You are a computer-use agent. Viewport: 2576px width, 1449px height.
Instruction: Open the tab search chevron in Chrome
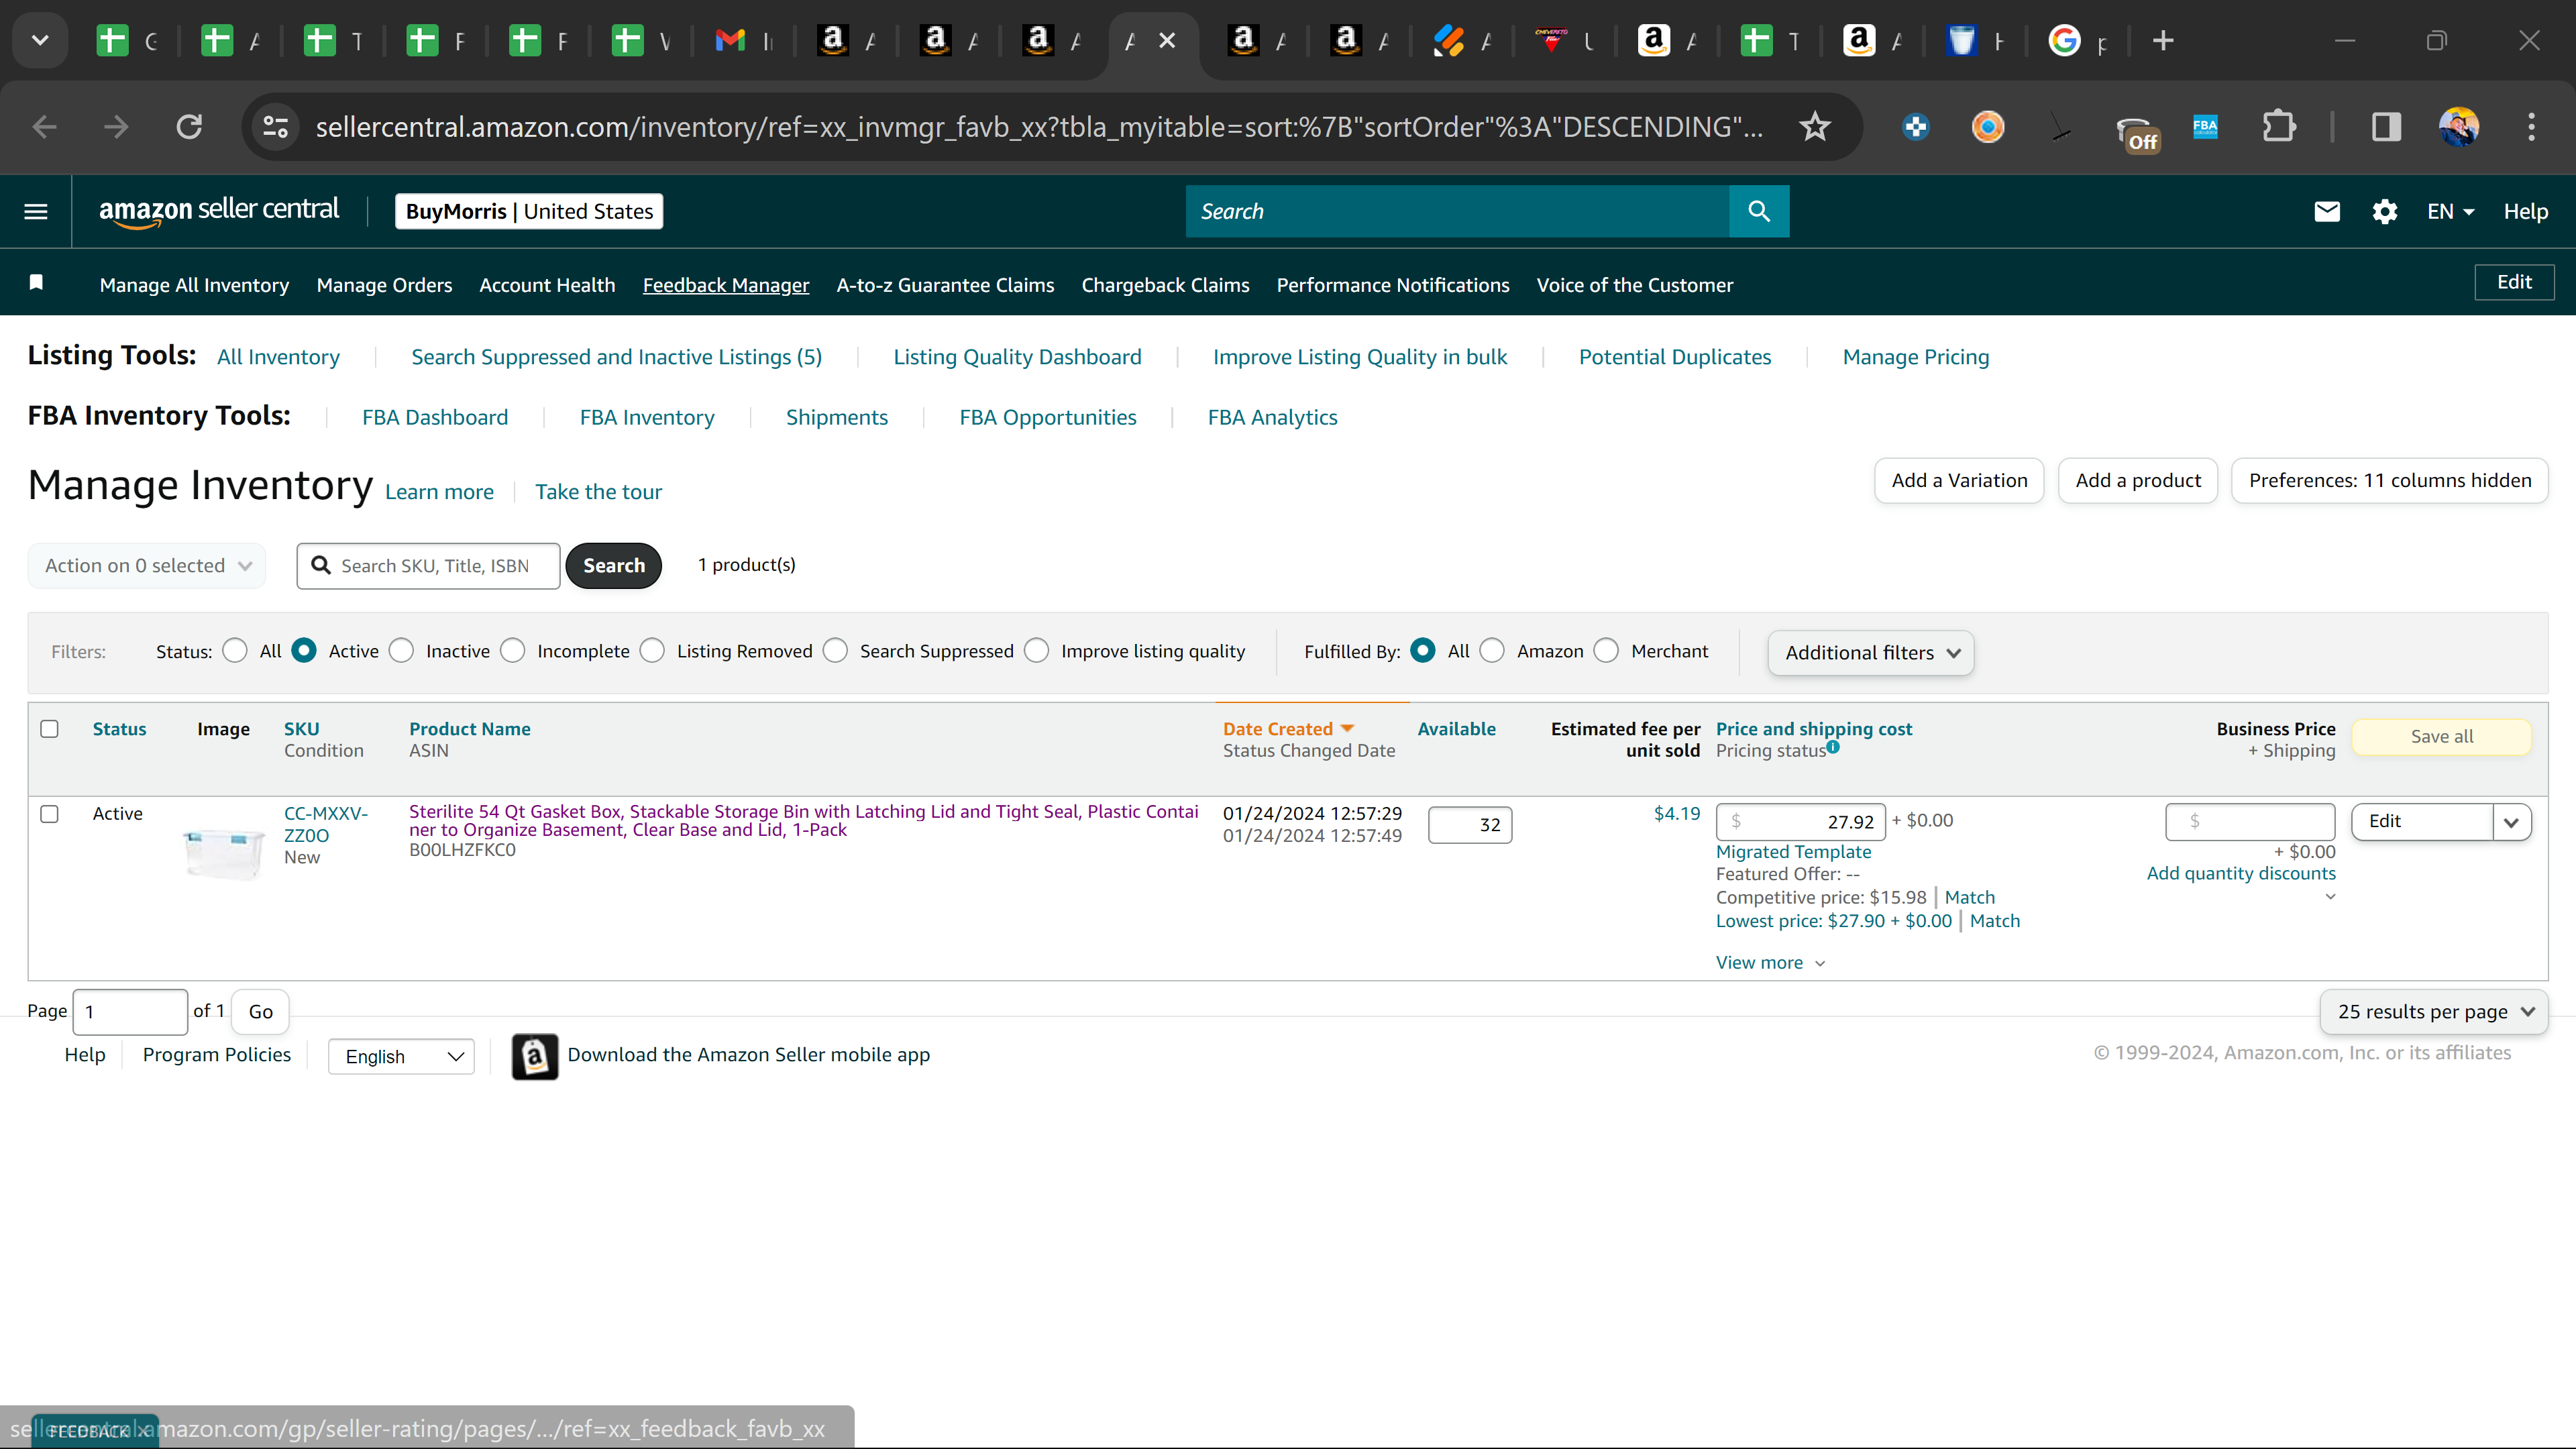40,41
